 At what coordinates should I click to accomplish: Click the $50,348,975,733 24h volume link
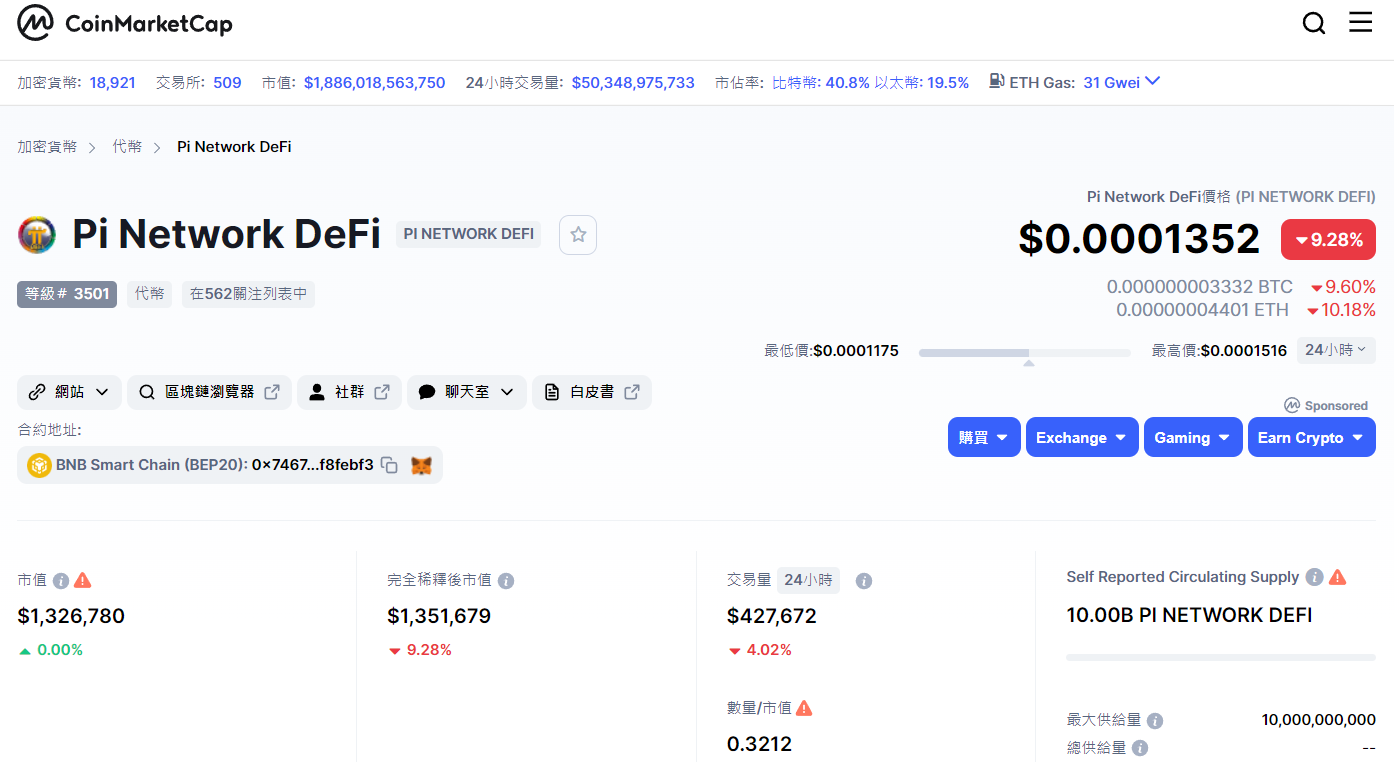point(633,83)
